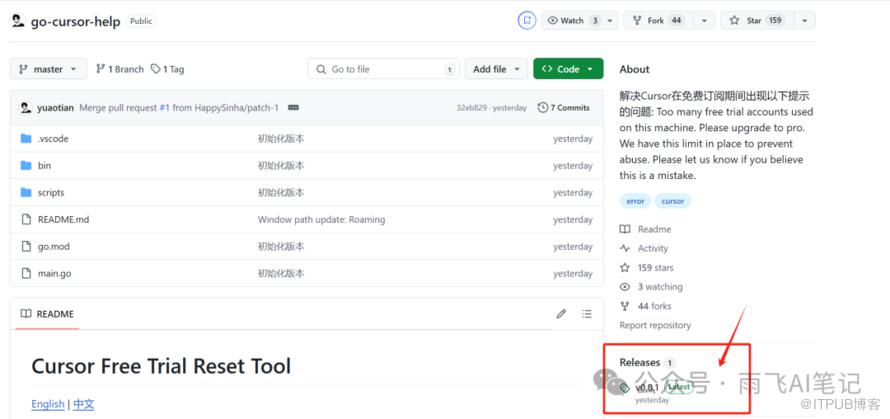Click the tag icon beside 1 Tag

(156, 69)
